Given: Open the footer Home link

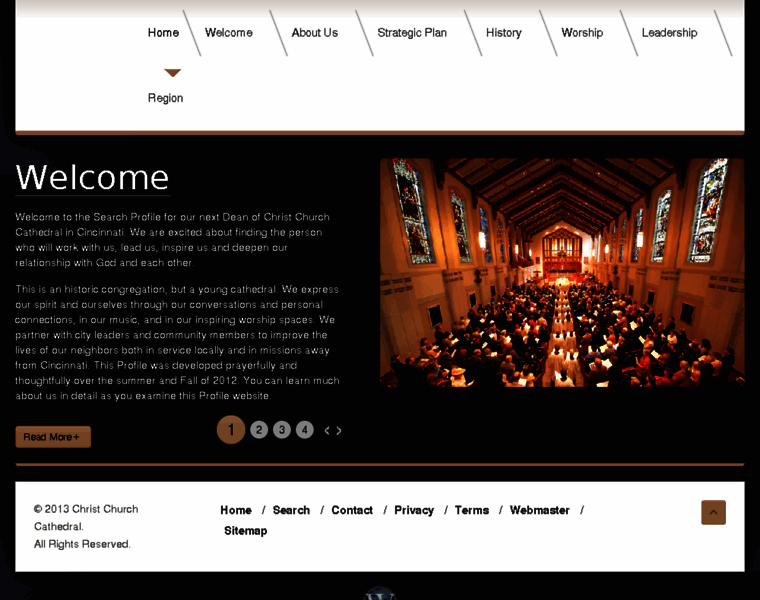Looking at the screenshot, I should click(x=236, y=510).
